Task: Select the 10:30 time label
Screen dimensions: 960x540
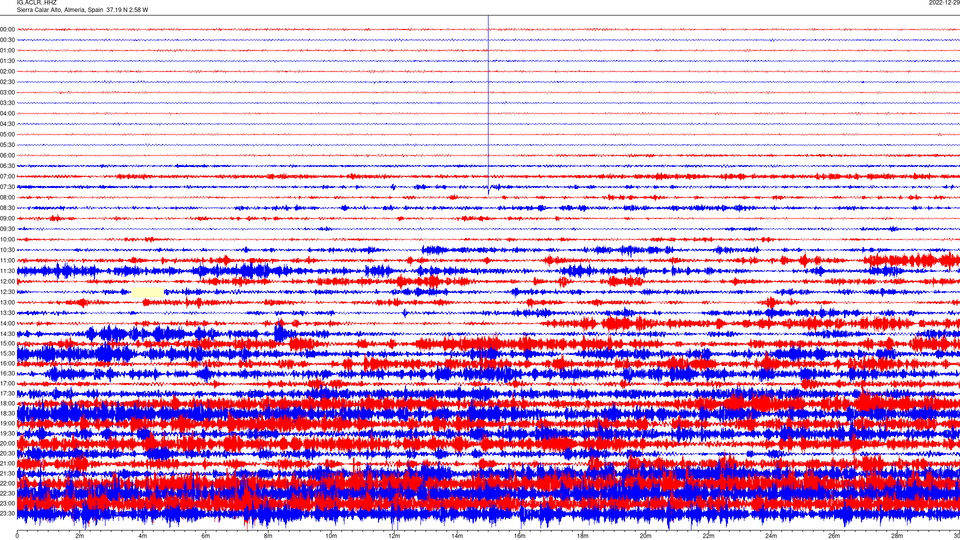Action: pyautogui.click(x=8, y=250)
